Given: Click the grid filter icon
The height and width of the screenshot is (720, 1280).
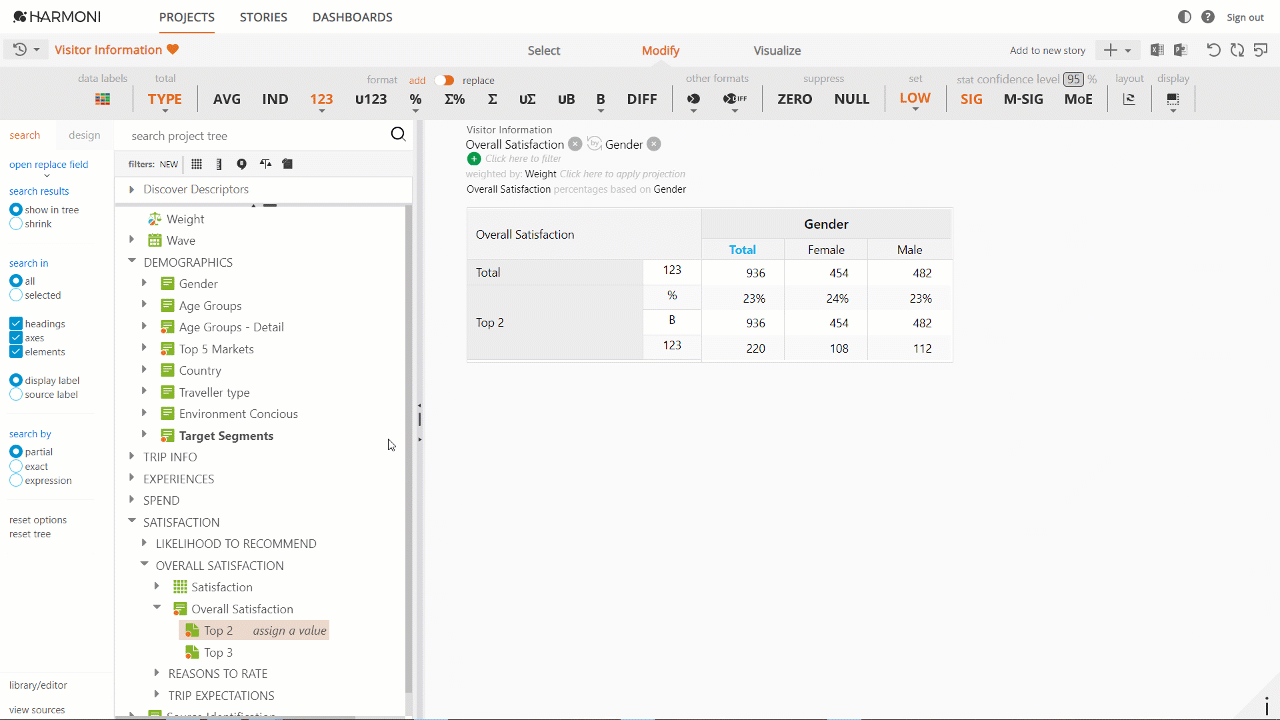Looking at the screenshot, I should [x=197, y=164].
